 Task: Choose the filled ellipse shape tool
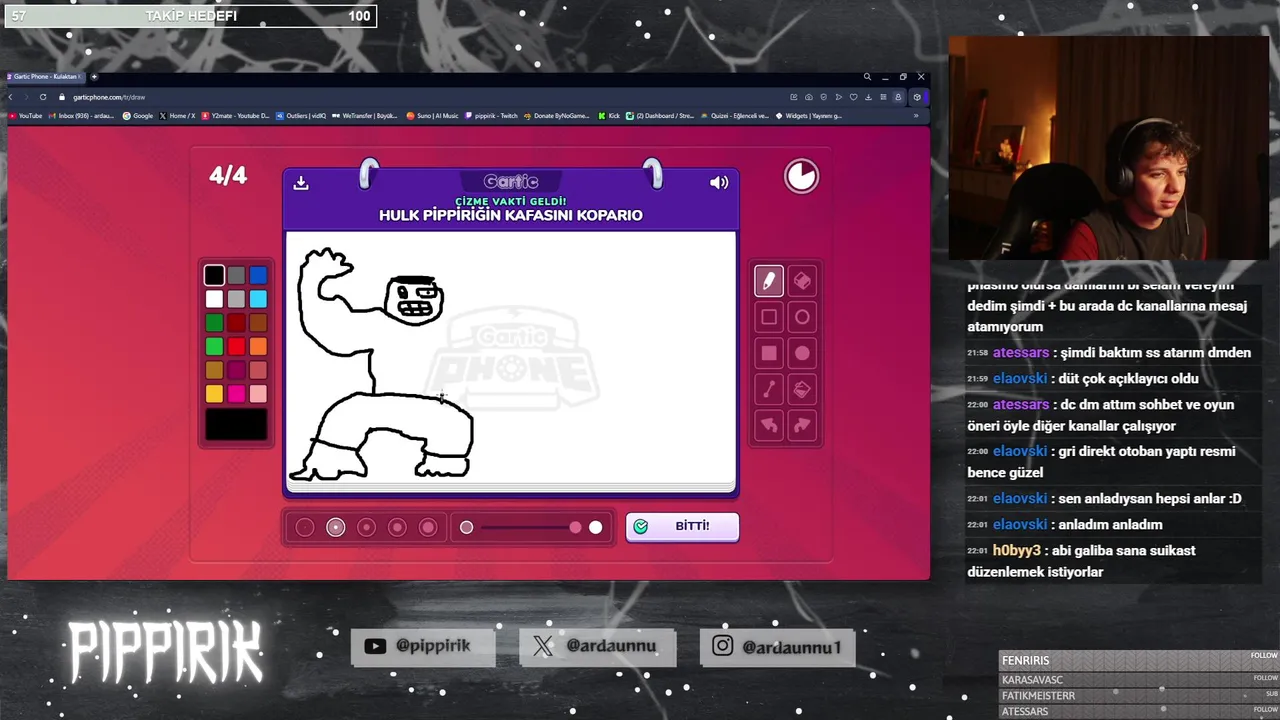tap(802, 353)
